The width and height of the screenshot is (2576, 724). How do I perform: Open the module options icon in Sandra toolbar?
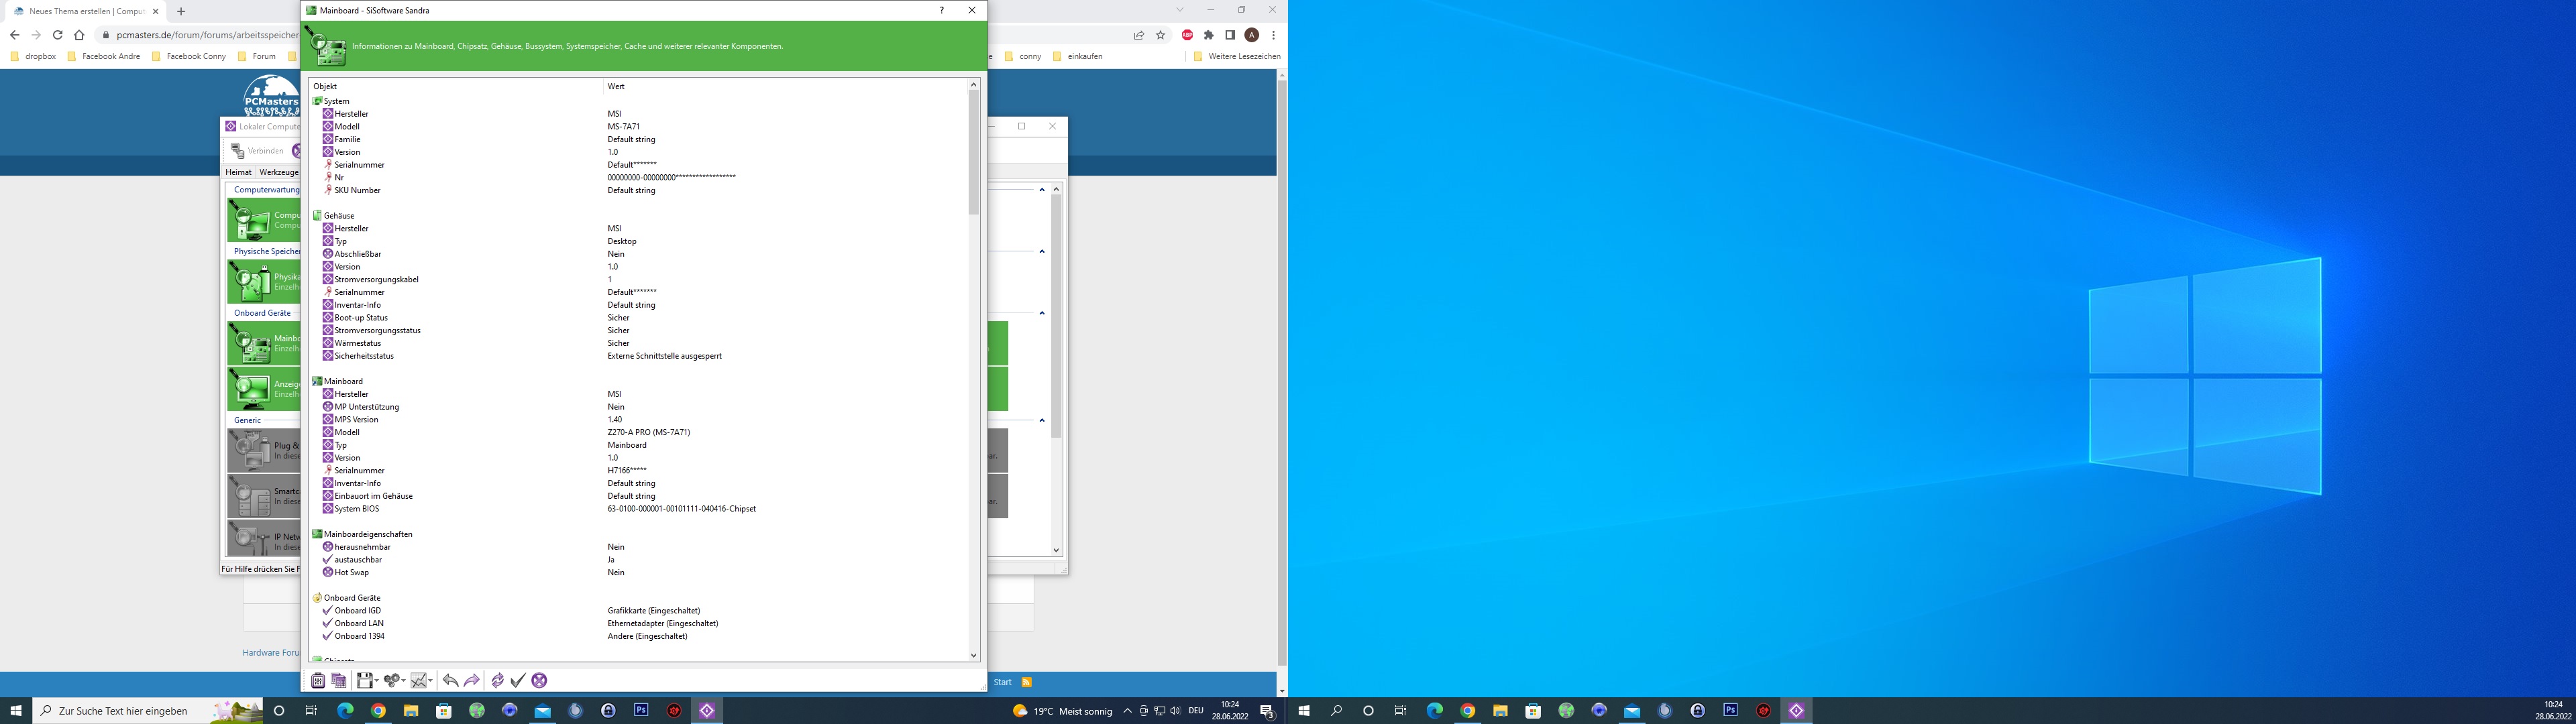pos(318,680)
